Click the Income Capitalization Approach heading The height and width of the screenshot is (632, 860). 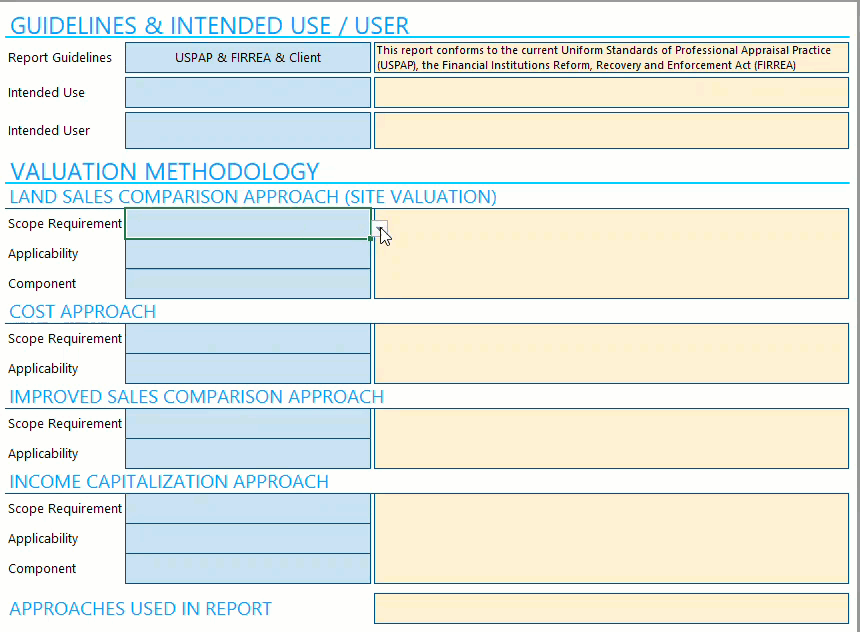click(169, 482)
